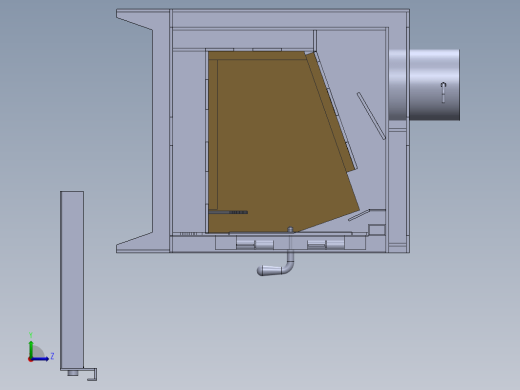
Task: Click the small arrow mark on the flue pipe
Action: pyautogui.click(x=443, y=92)
